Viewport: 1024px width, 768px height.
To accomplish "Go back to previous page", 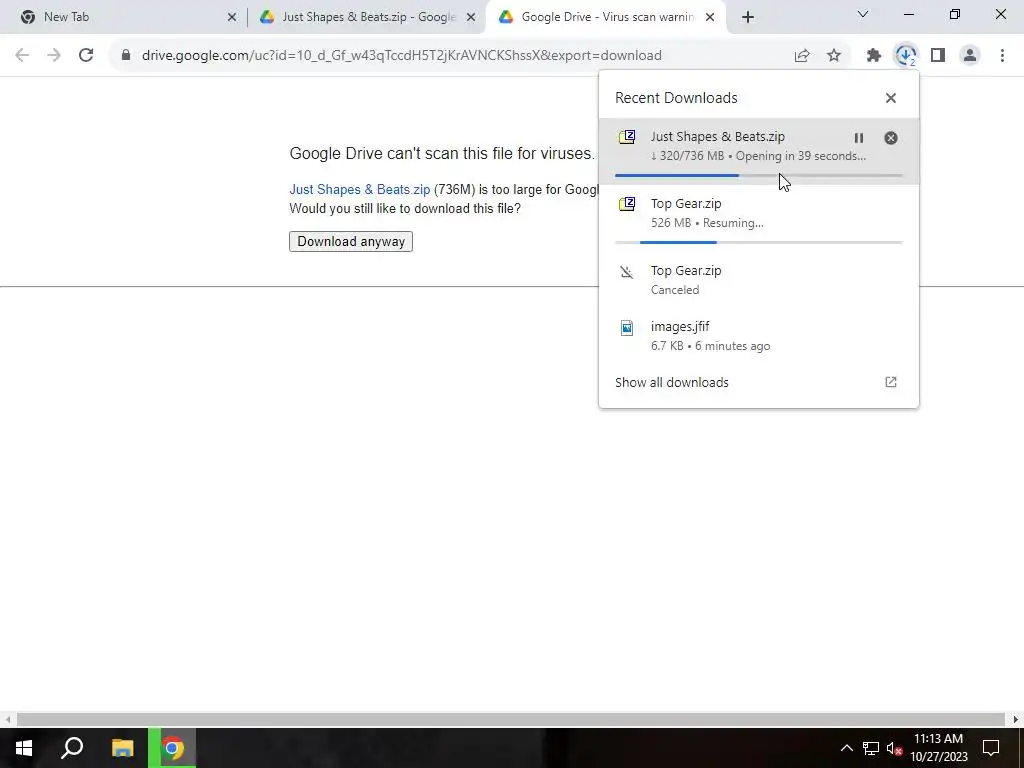I will pos(22,56).
